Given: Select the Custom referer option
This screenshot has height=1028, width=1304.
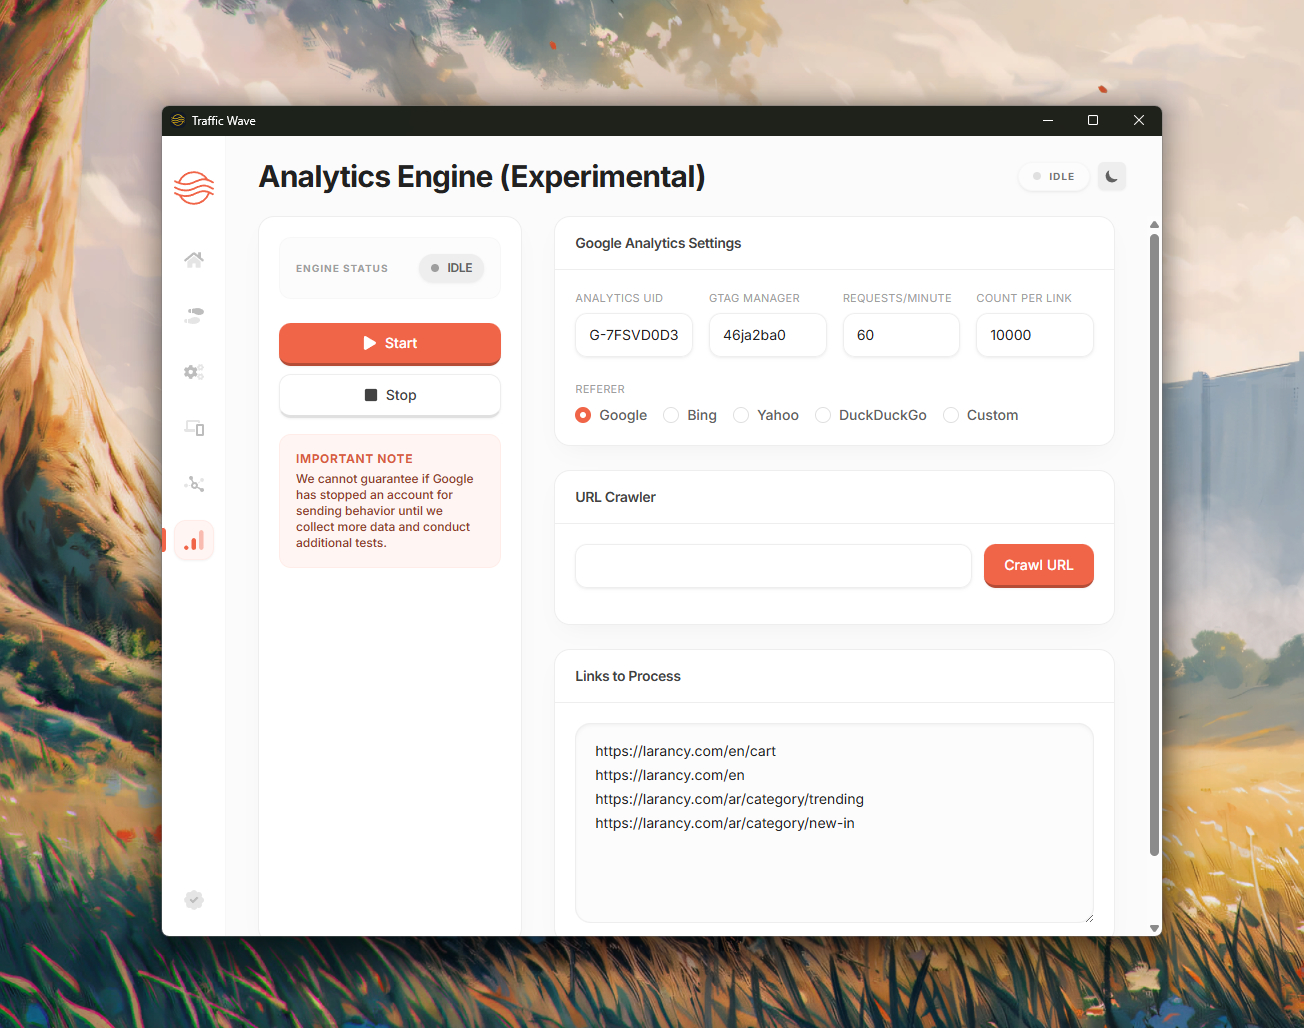Looking at the screenshot, I should [x=951, y=415].
